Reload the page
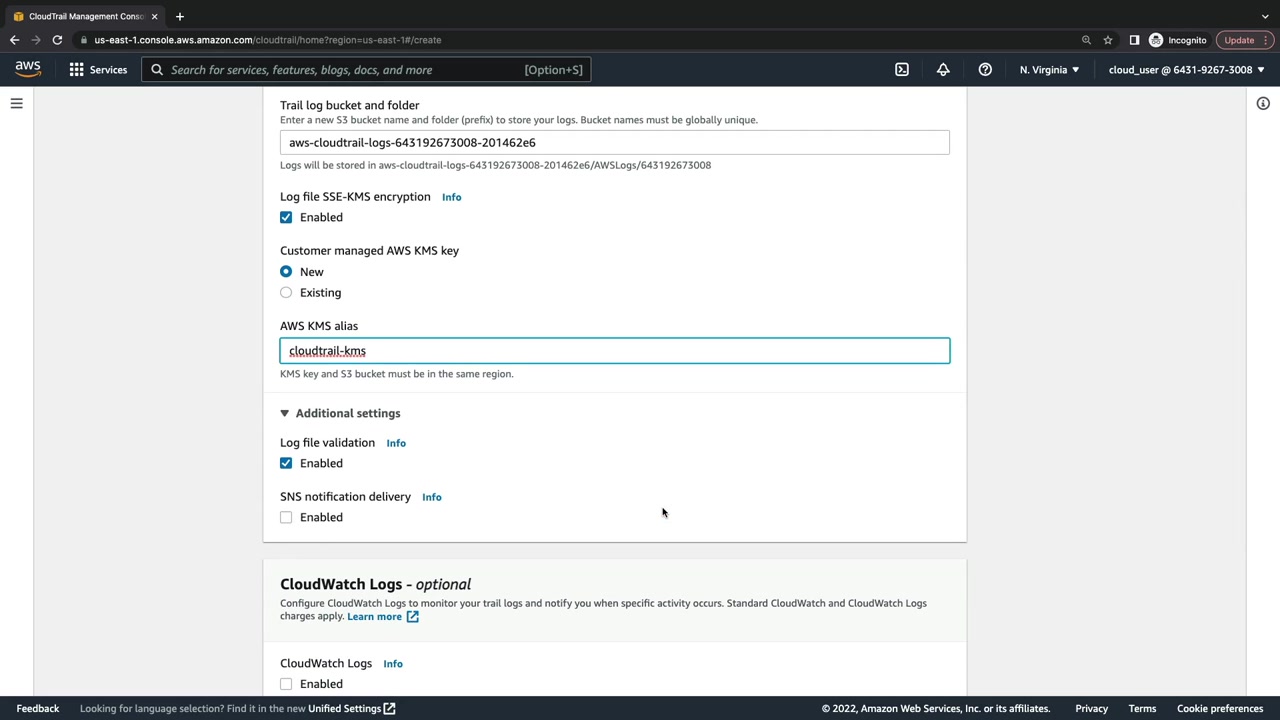 click(x=57, y=40)
